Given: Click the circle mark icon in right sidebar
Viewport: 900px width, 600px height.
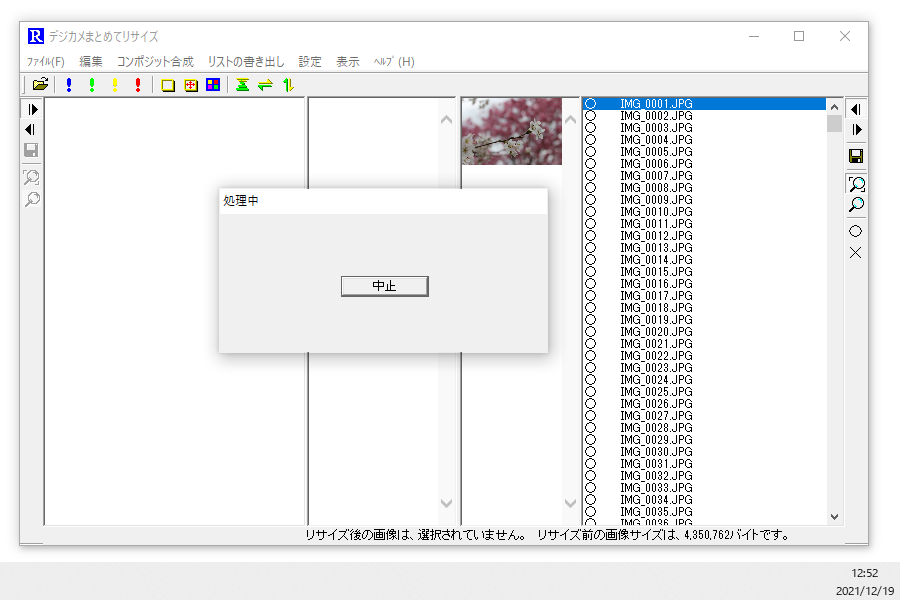Looking at the screenshot, I should [x=855, y=231].
